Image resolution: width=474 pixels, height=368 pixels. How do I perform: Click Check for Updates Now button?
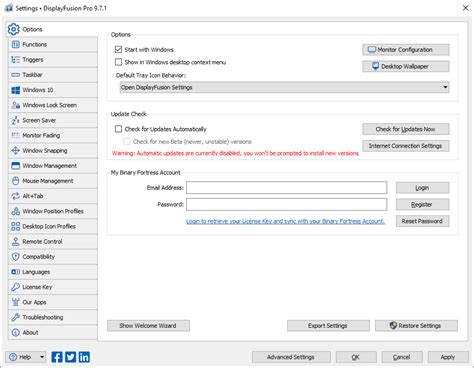click(x=406, y=129)
